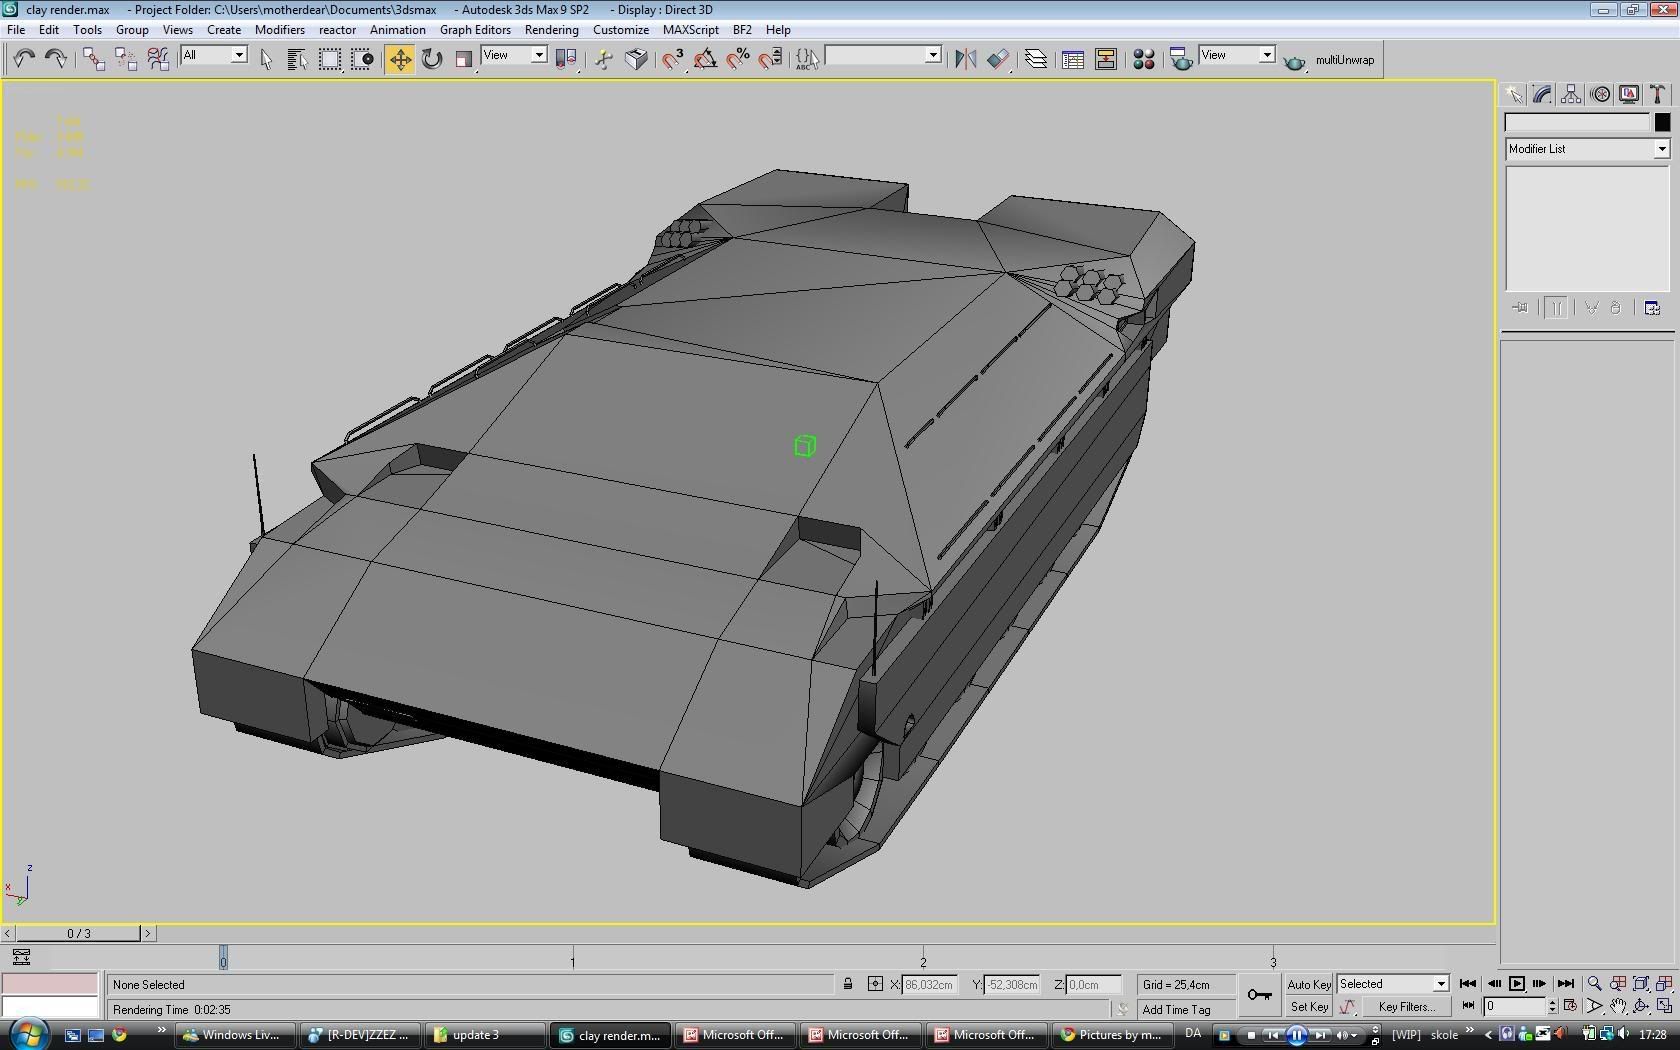Toggle the Selection Lock icon
The width and height of the screenshot is (1680, 1050).
tap(848, 984)
